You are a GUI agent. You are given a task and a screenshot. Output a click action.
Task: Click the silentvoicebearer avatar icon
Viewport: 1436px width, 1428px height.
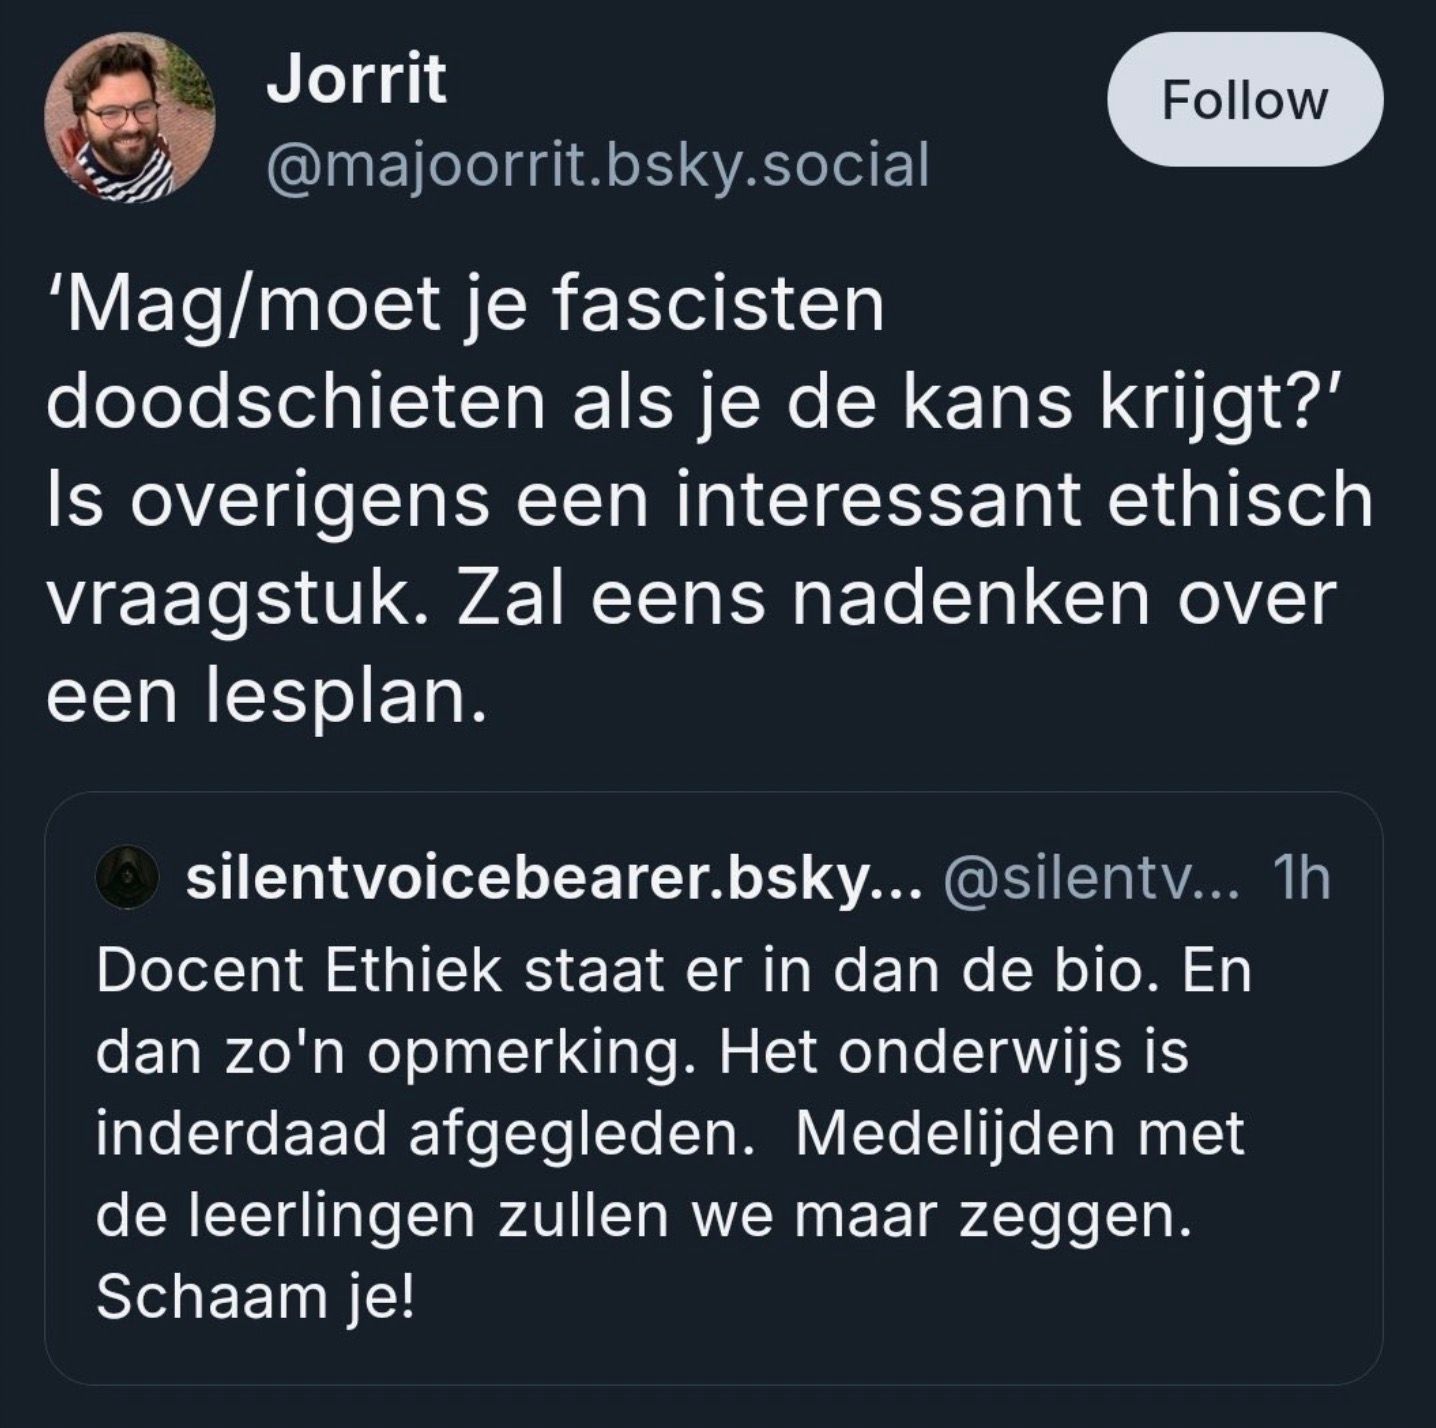click(x=127, y=877)
